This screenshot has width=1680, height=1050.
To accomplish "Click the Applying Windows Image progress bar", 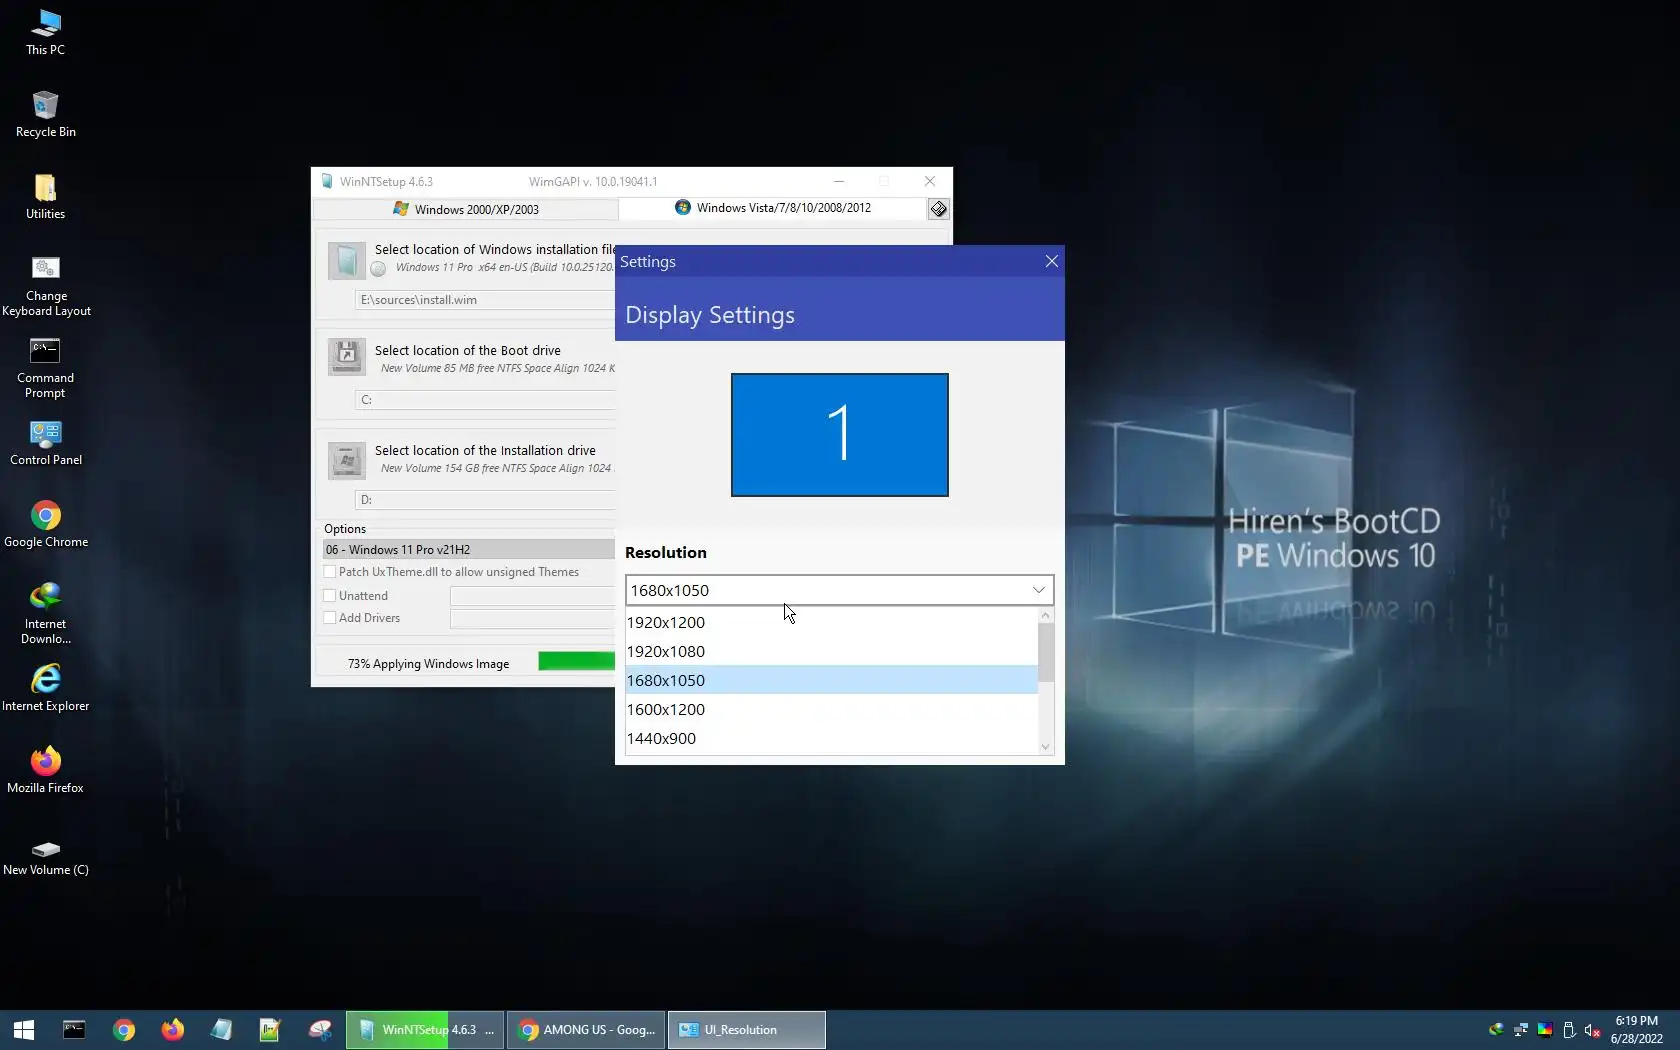I will (576, 661).
